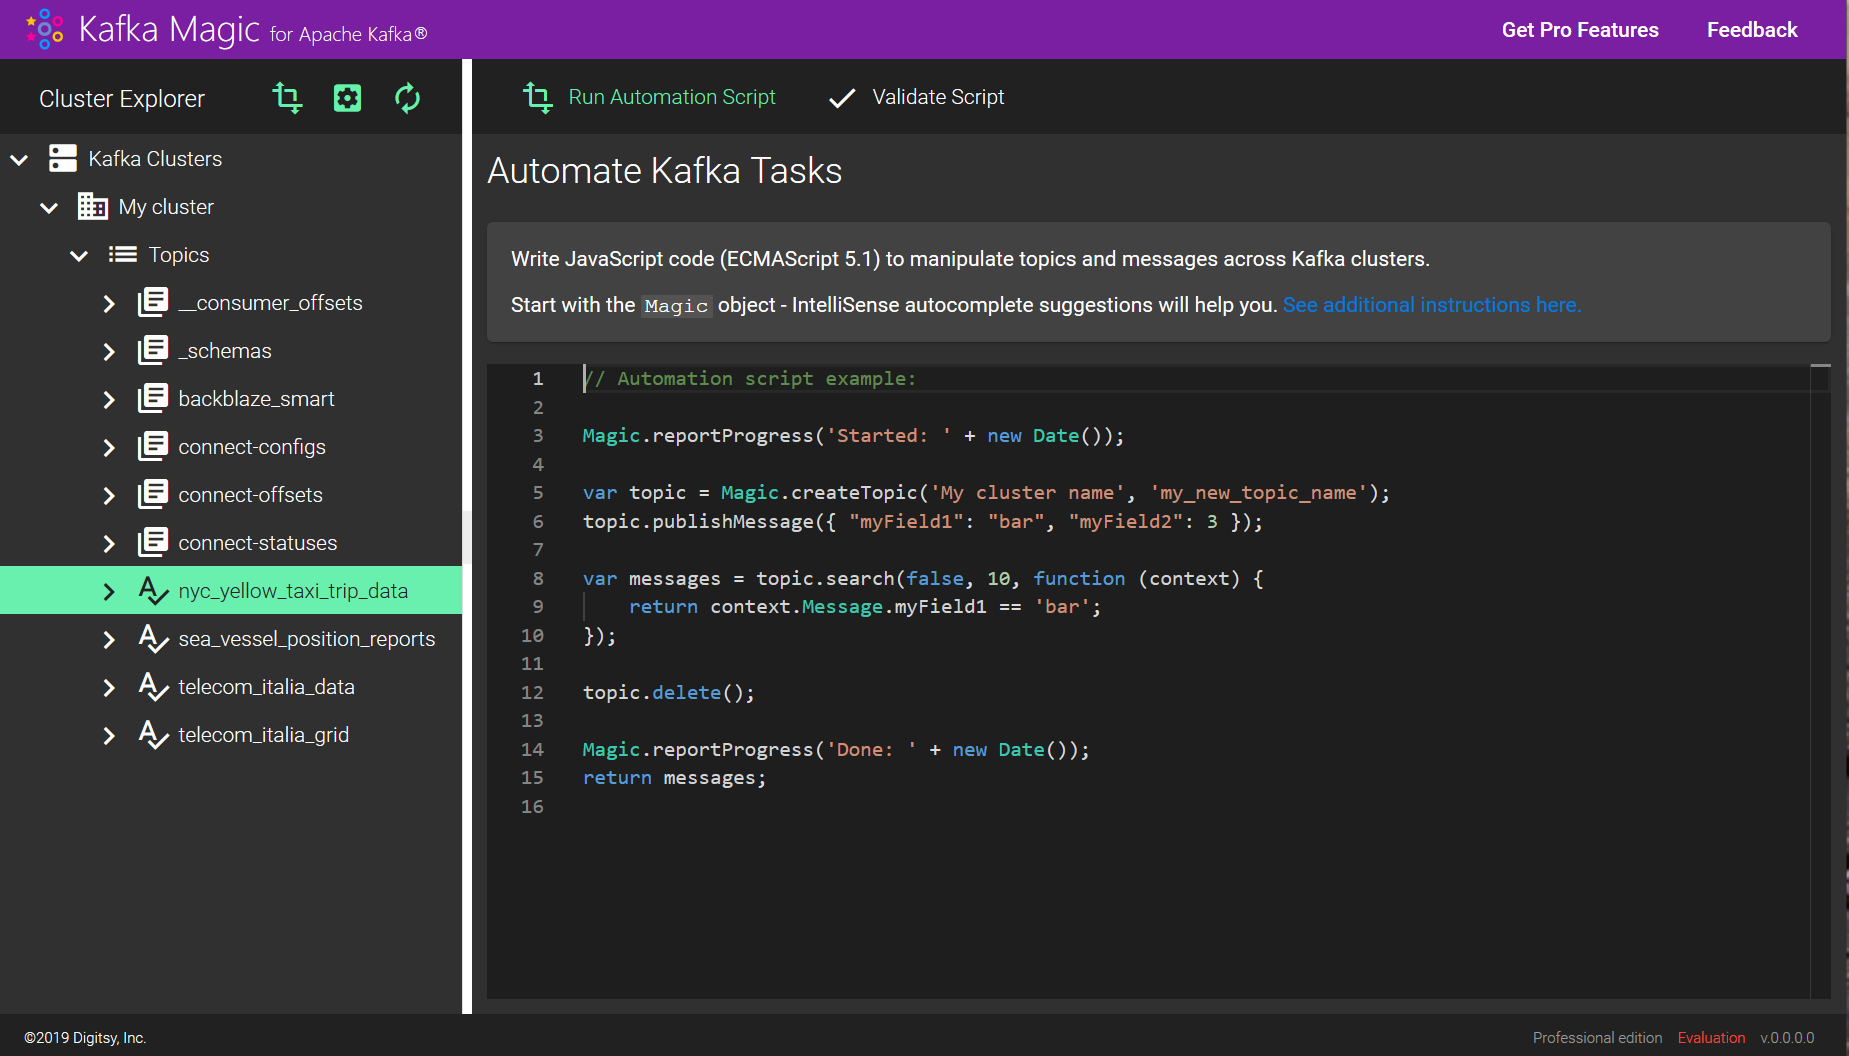1849x1056 pixels.
Task: Expand the nyc_yellow_taxi_trip_data topic
Action: coord(109,591)
